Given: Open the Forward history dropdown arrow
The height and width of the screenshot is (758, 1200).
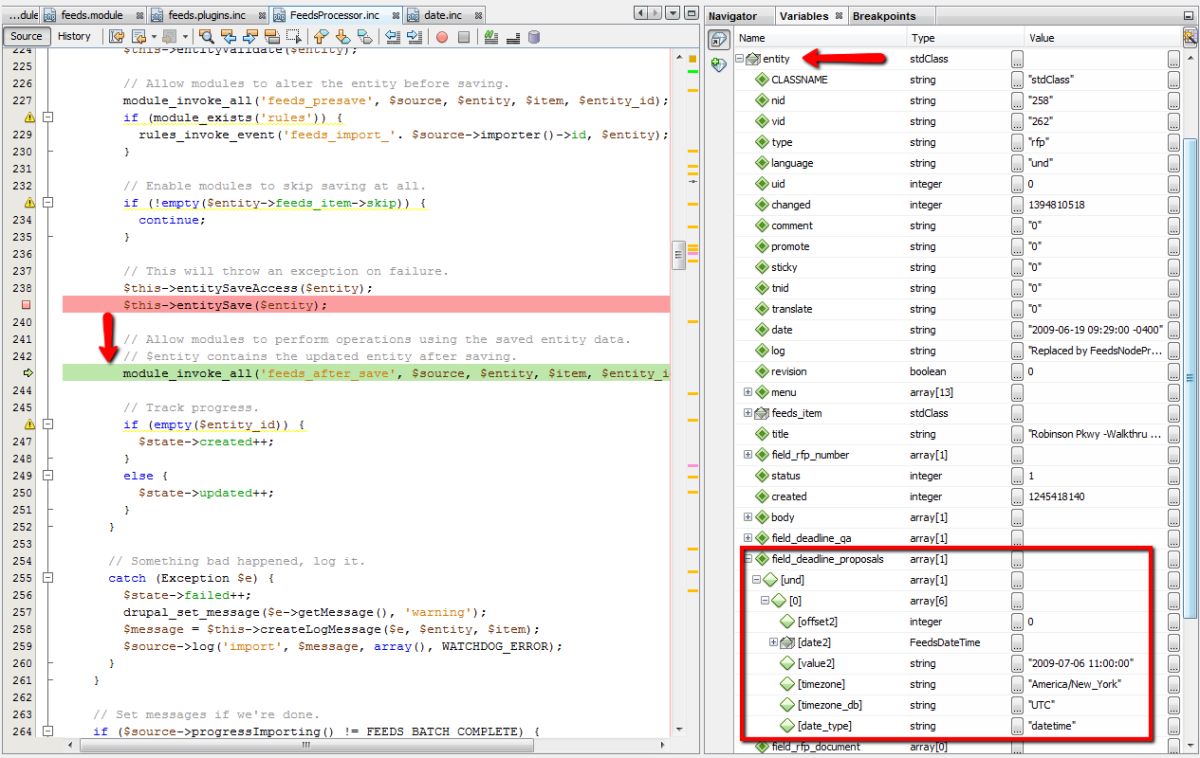Looking at the screenshot, I should click(184, 37).
